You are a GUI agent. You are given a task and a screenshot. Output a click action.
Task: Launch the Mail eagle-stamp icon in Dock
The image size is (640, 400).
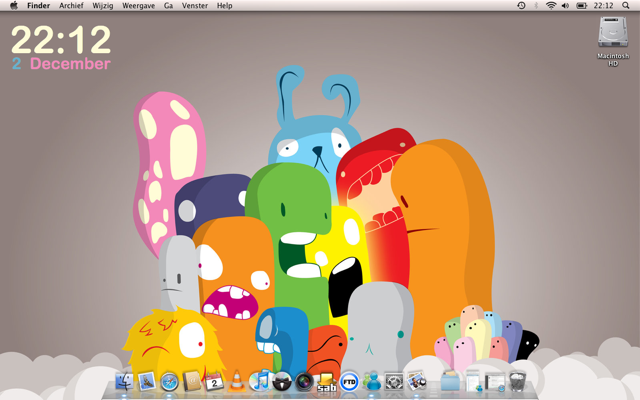click(147, 381)
